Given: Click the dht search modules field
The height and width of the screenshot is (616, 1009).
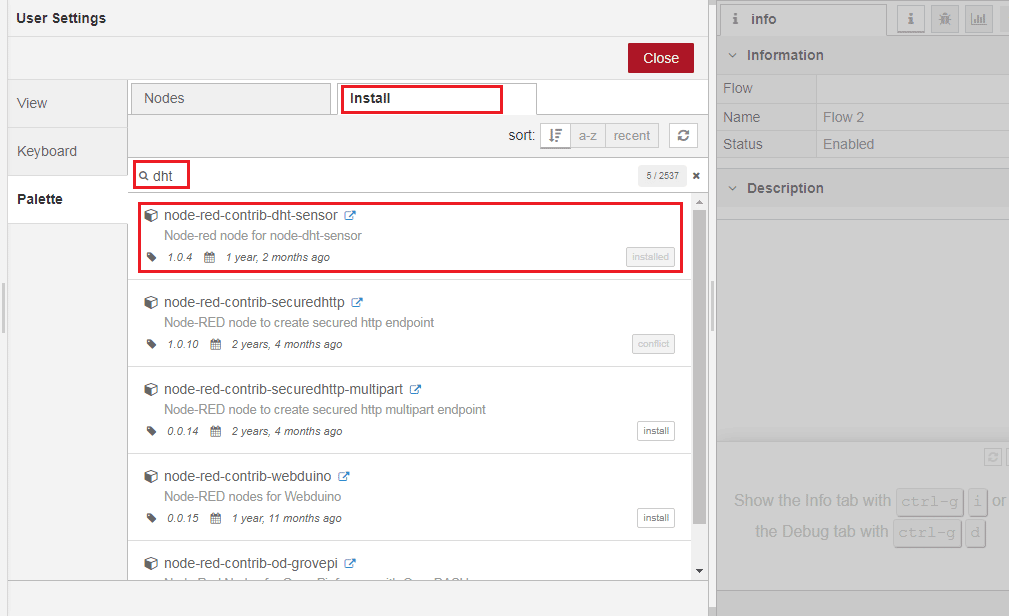Looking at the screenshot, I should point(386,176).
